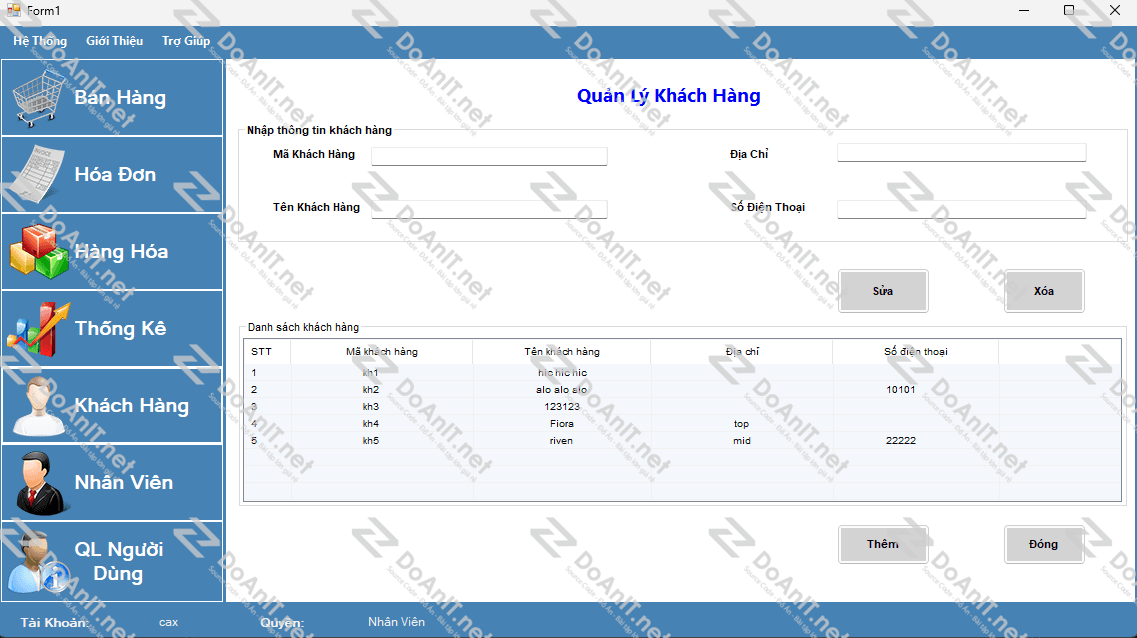The height and width of the screenshot is (638, 1137).
Task: Click account name 'cax' in status bar
Action: pyautogui.click(x=168, y=622)
